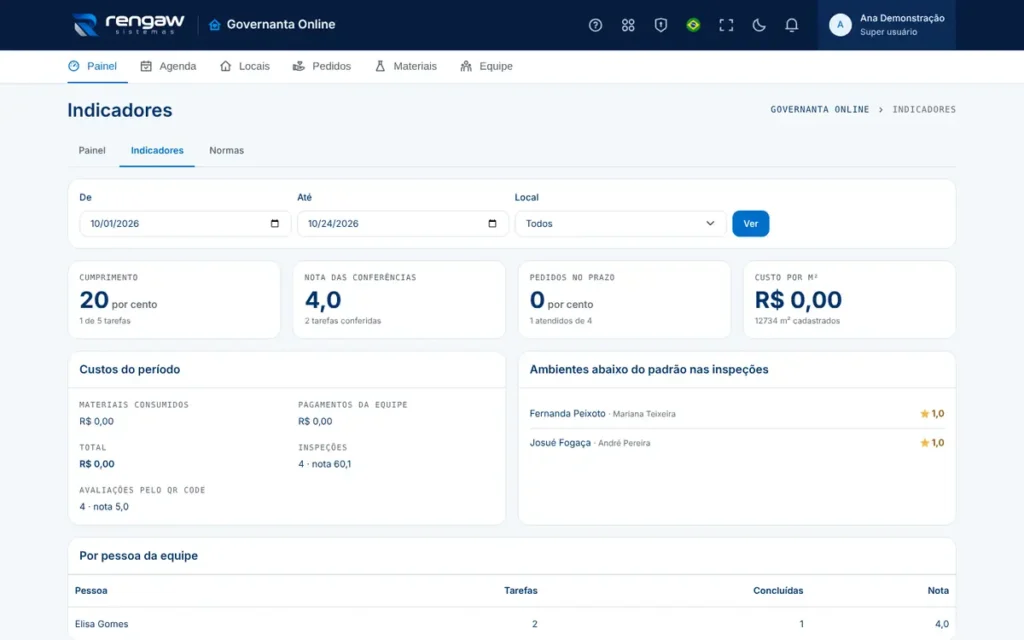Click the Governanta Online home icon
The height and width of the screenshot is (640, 1024).
pos(214,25)
